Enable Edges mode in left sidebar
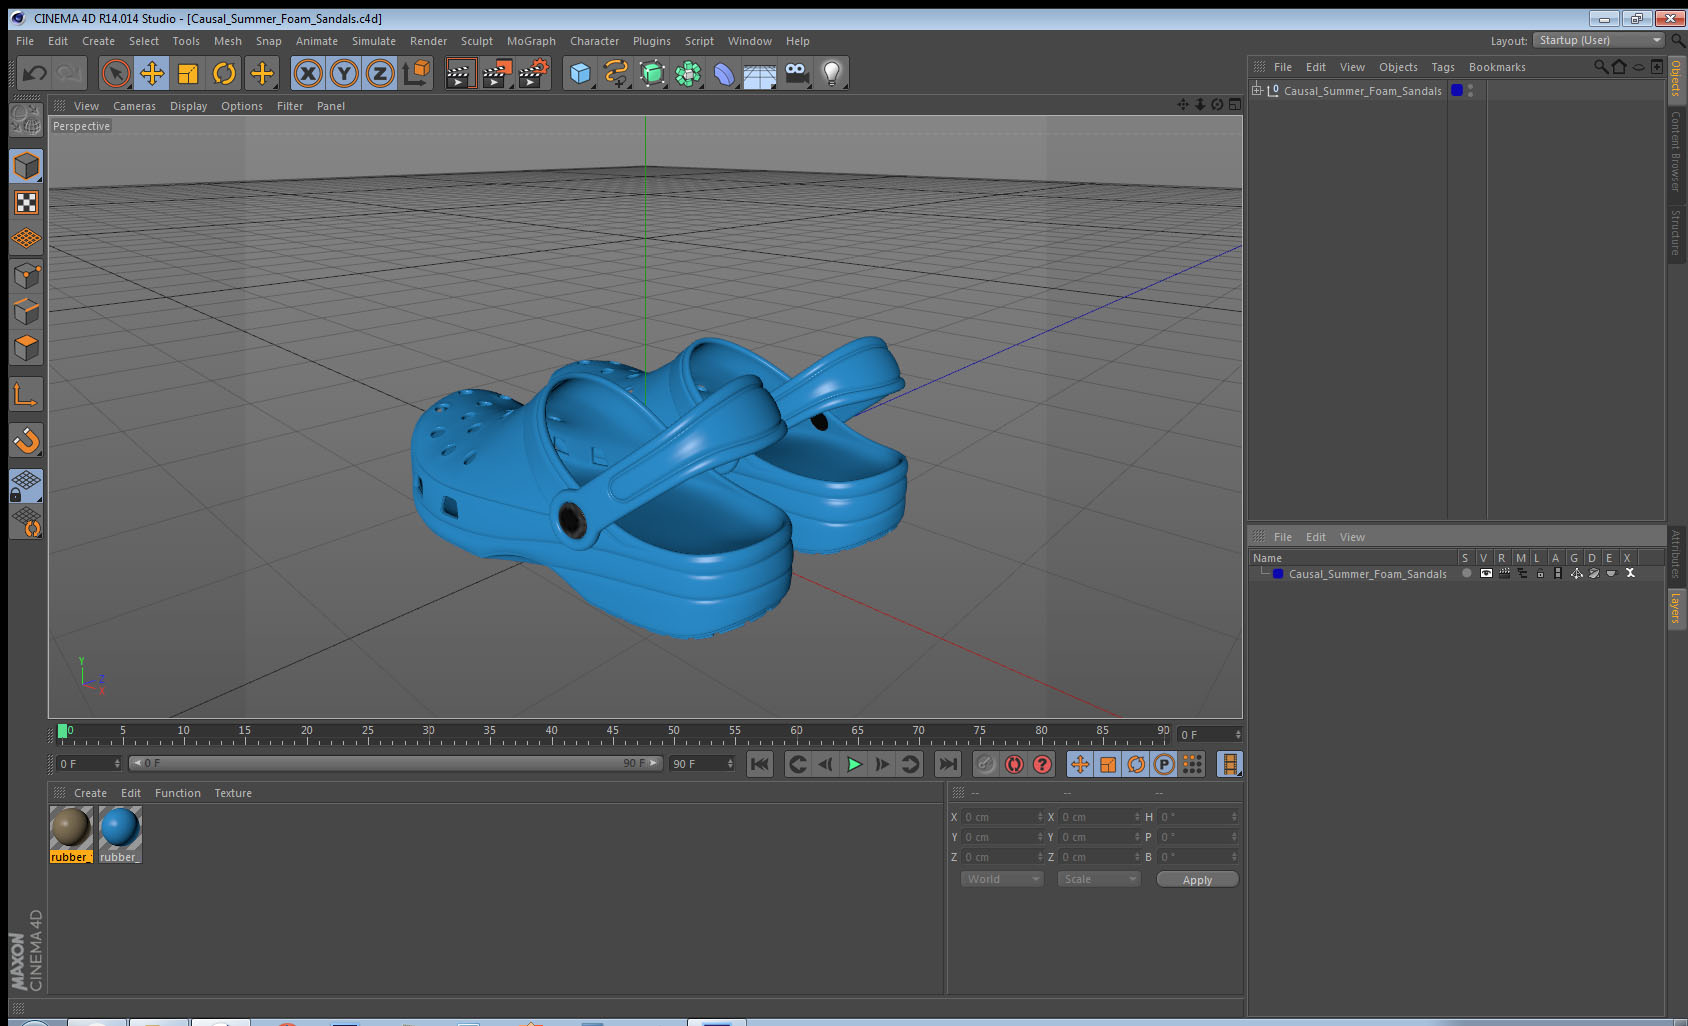Image resolution: width=1688 pixels, height=1026 pixels. point(26,312)
